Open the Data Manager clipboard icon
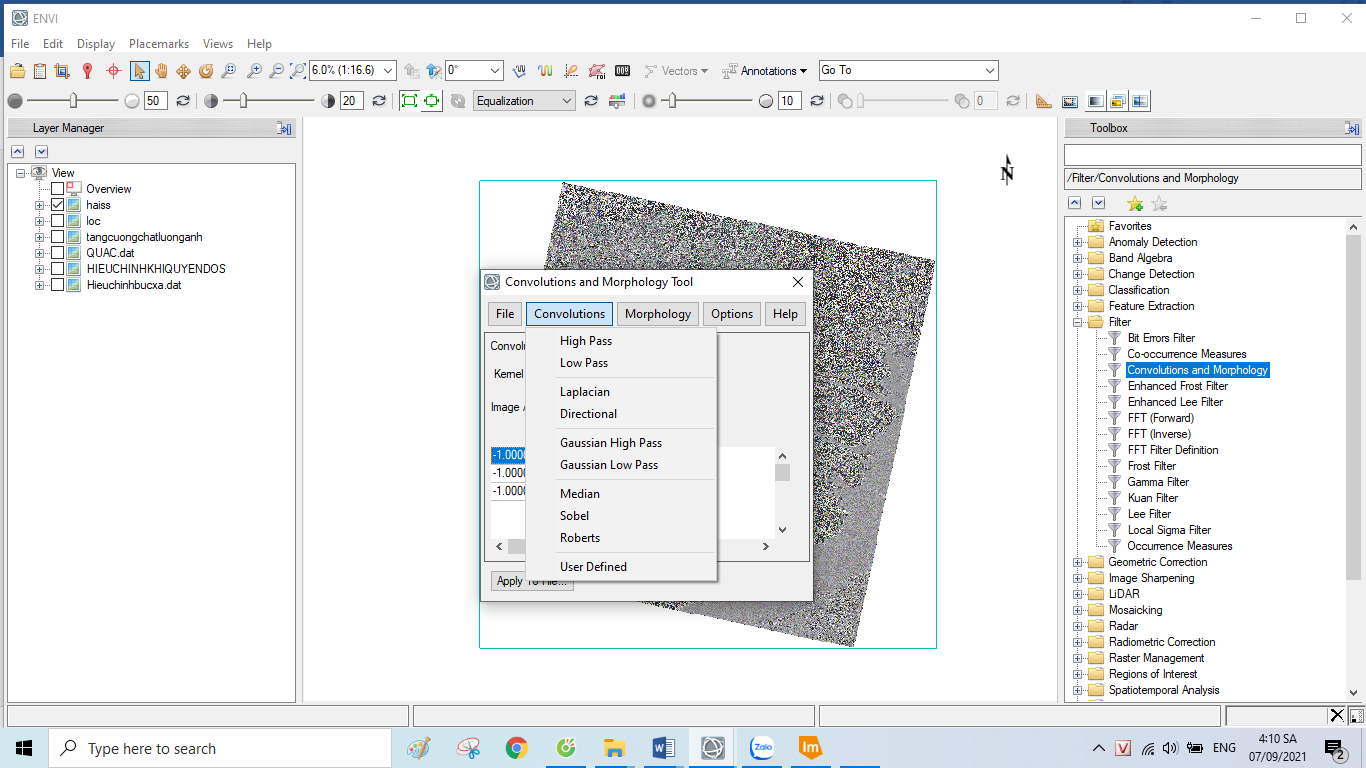 point(40,71)
